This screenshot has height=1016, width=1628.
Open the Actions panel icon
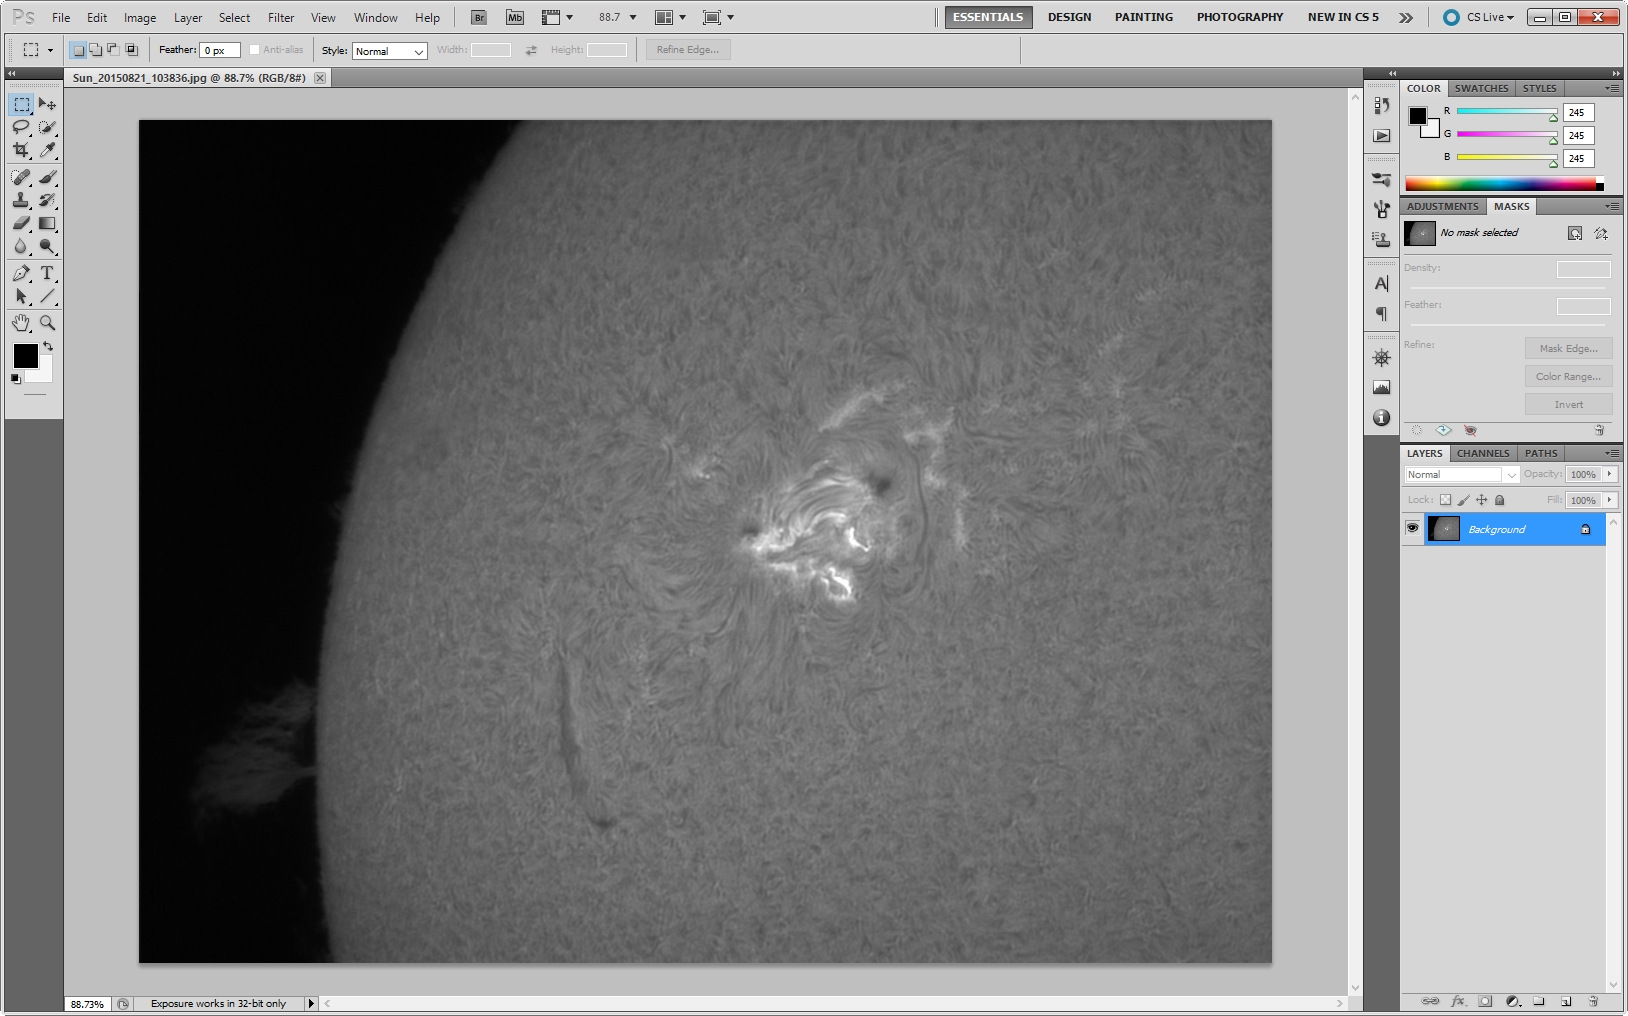pos(1382,135)
